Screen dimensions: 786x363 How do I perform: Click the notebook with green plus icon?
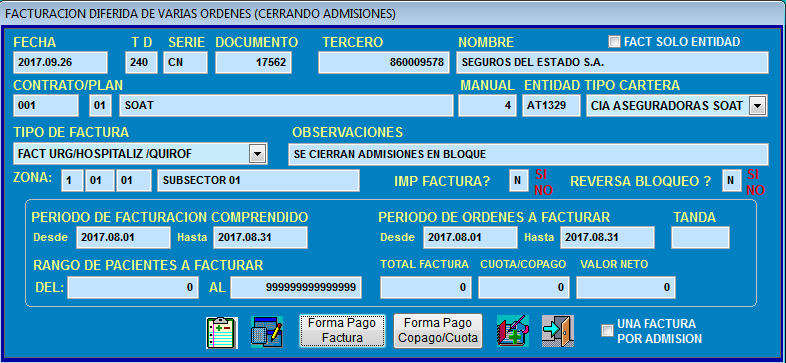[513, 331]
